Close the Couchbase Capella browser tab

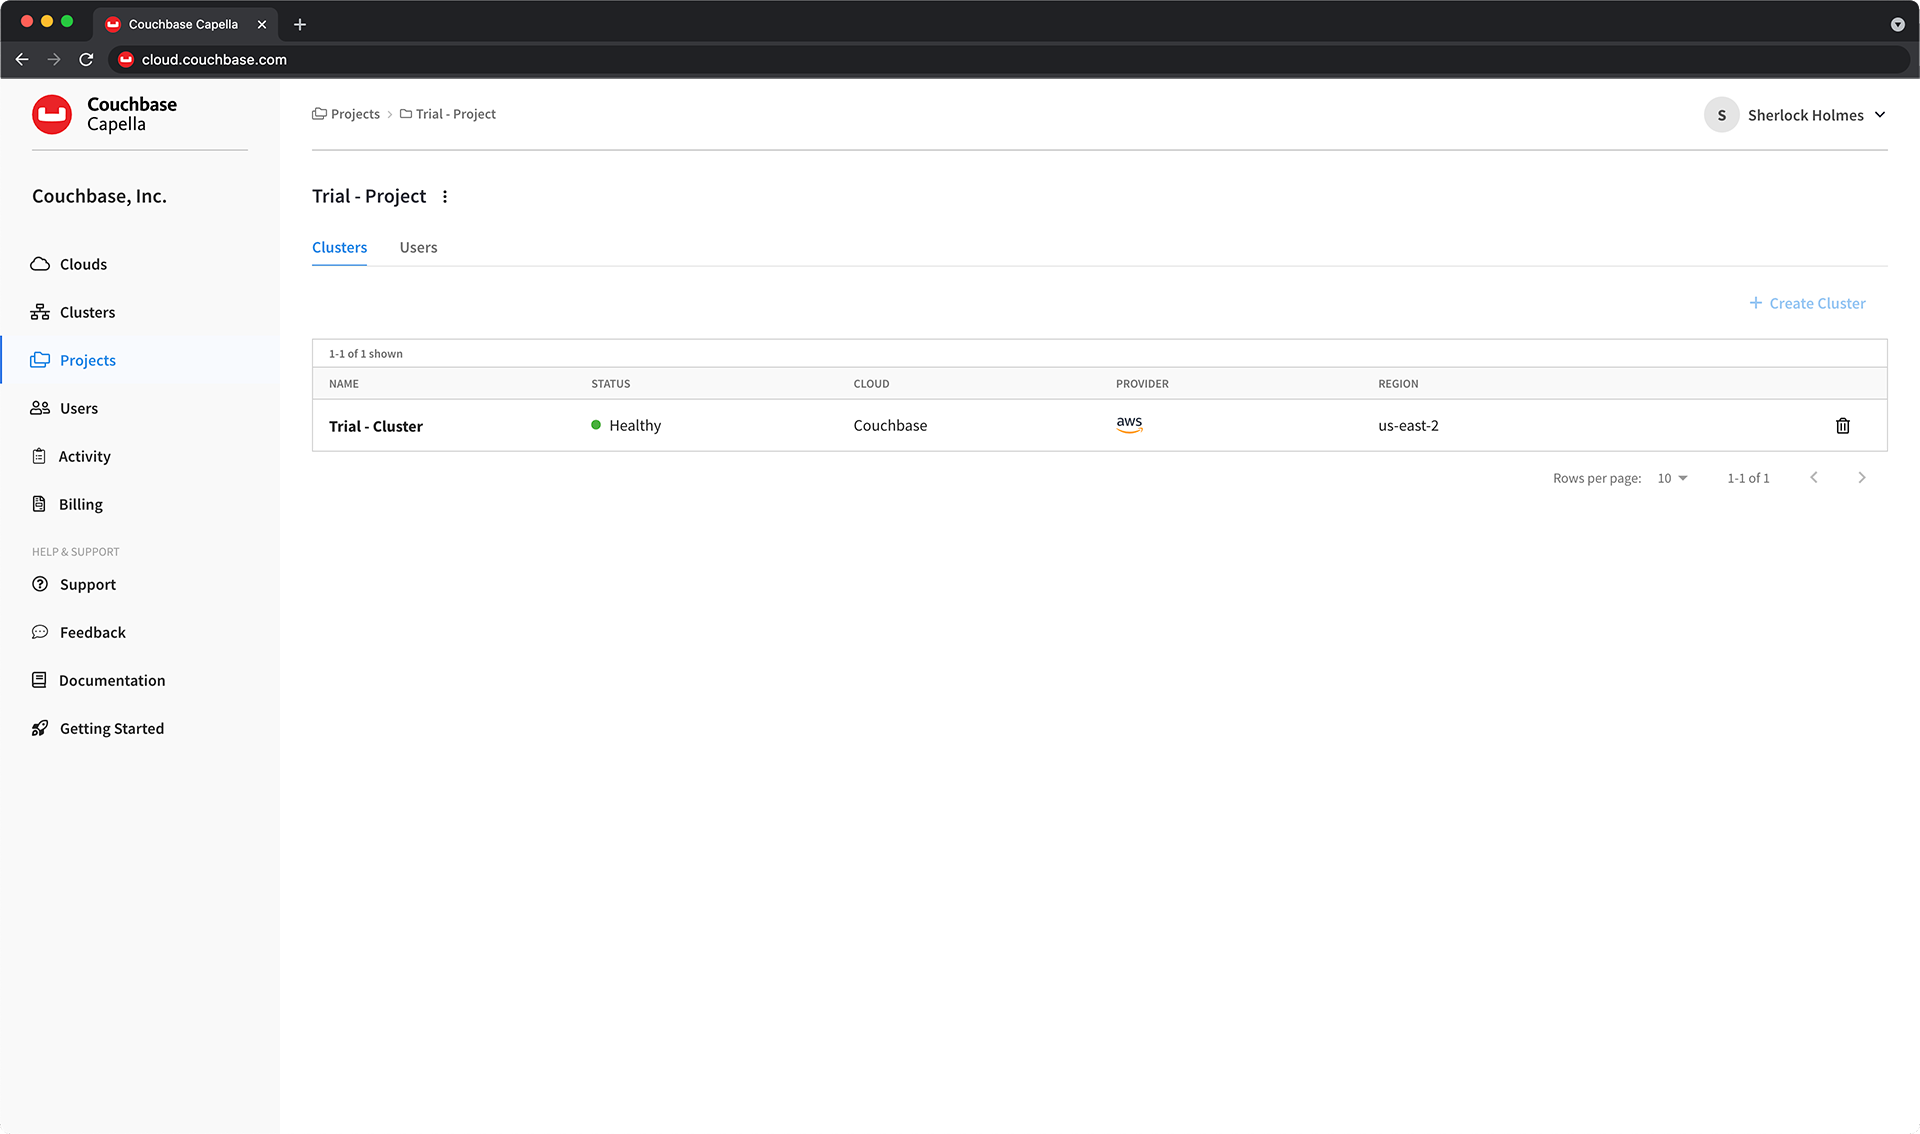(x=262, y=24)
